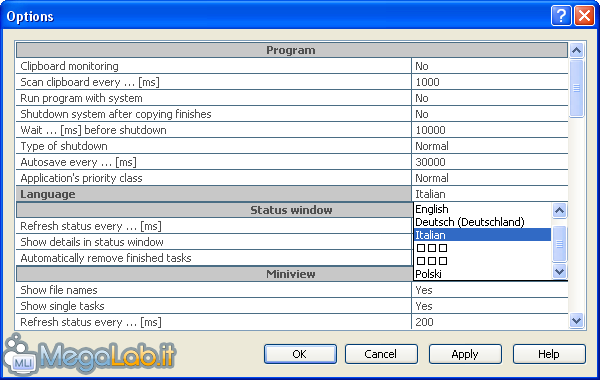Select Refresh status row under Miniview
This screenshot has width=600, height=380.
click(x=214, y=322)
